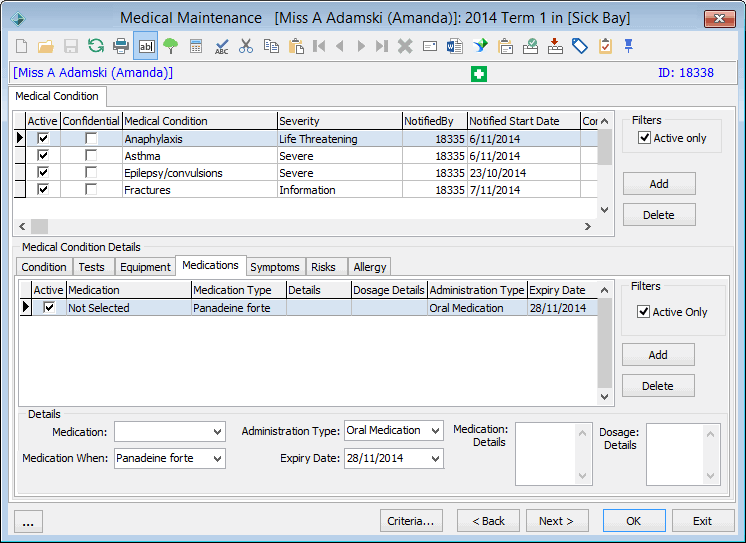The image size is (746, 543).
Task: Switch to the Allergy tab
Action: pyautogui.click(x=370, y=267)
